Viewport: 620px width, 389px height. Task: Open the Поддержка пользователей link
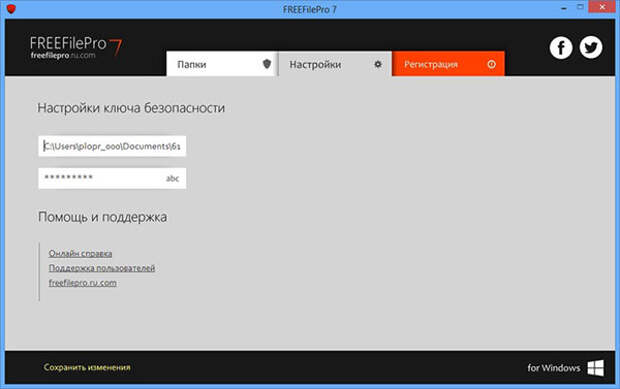102,268
